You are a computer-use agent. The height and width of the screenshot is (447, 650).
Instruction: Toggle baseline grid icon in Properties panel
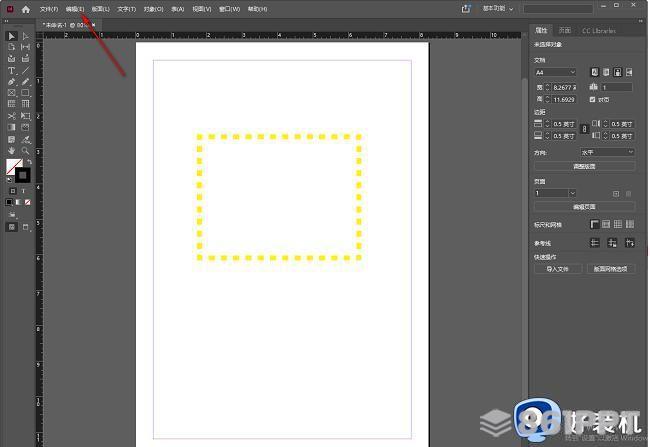[606, 224]
